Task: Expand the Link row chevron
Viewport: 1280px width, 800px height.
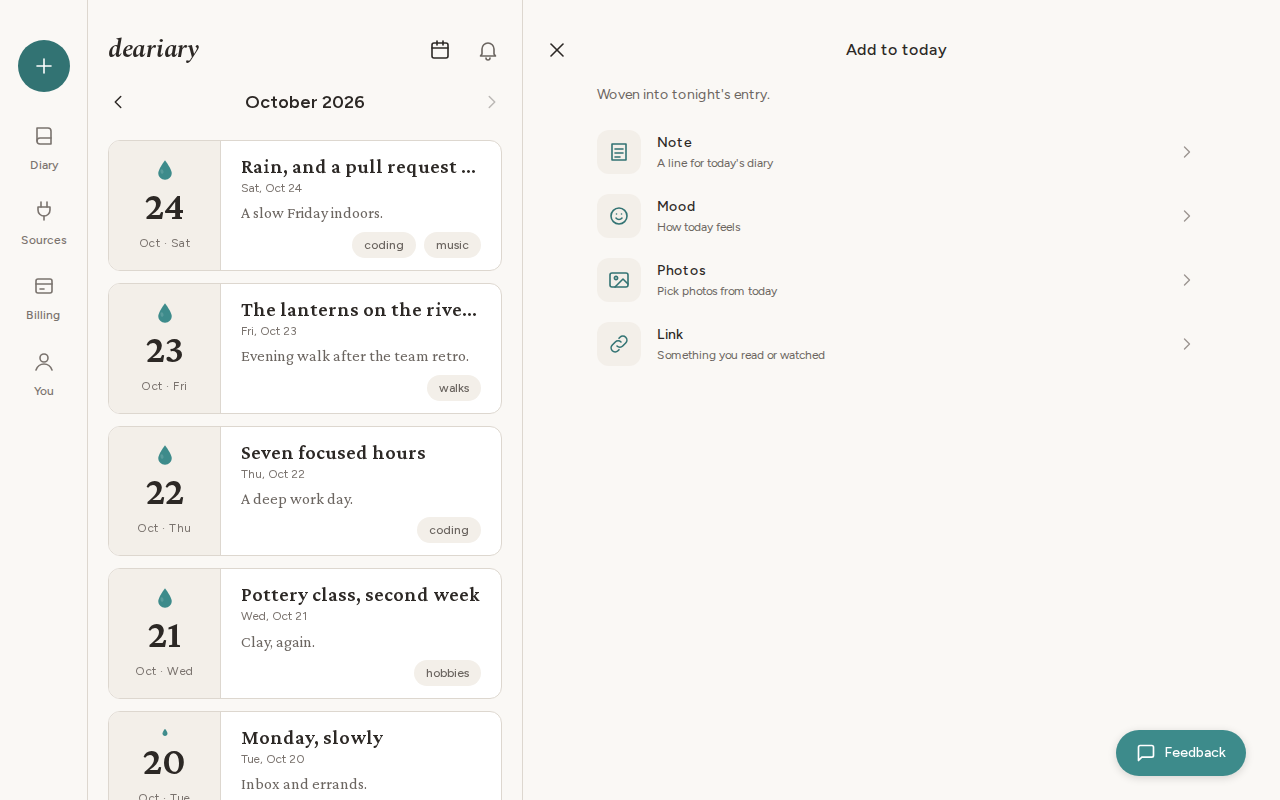Action: click(x=1187, y=344)
